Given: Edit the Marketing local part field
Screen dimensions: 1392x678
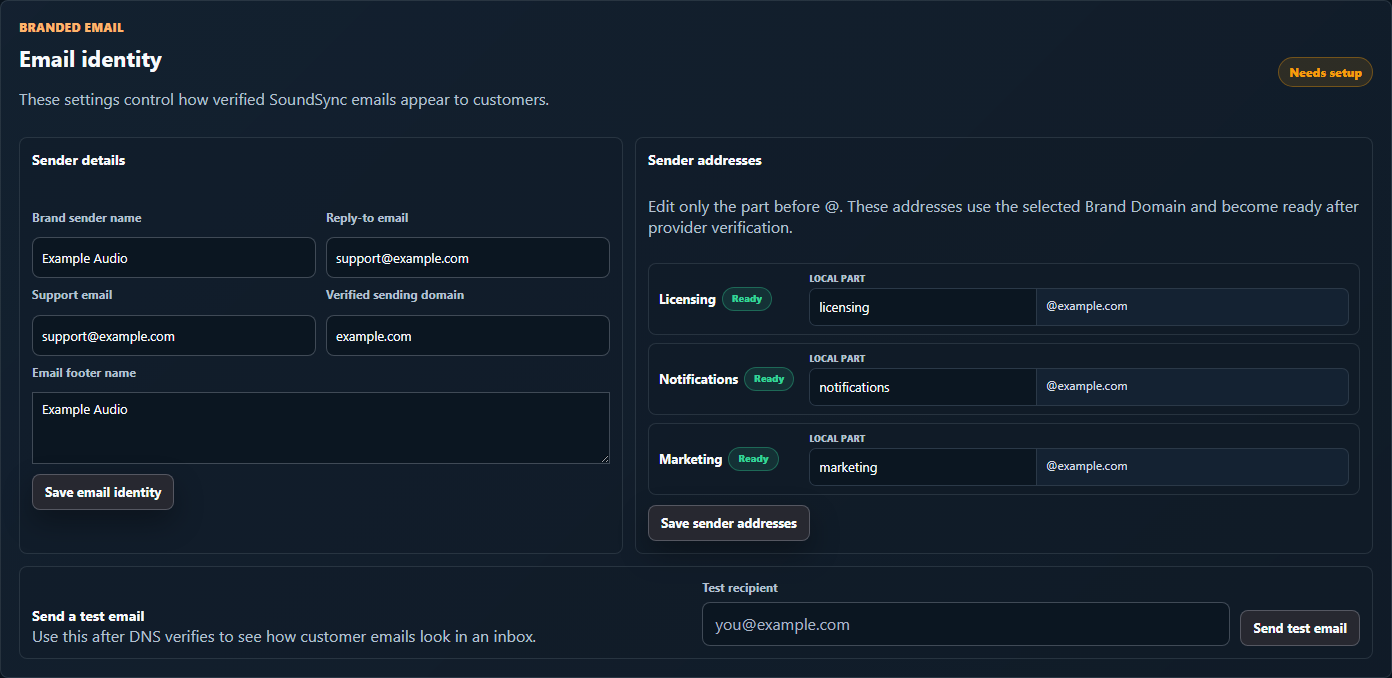Looking at the screenshot, I should [x=922, y=467].
